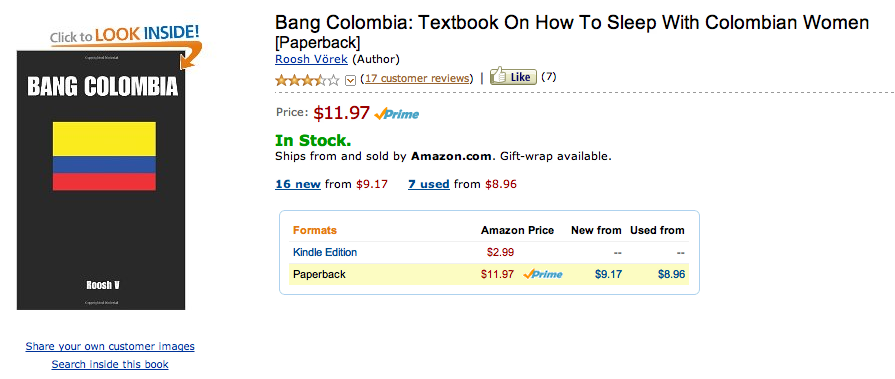Click the $11.97 Paperback Amazon price in table
895x379 pixels.
tap(497, 275)
